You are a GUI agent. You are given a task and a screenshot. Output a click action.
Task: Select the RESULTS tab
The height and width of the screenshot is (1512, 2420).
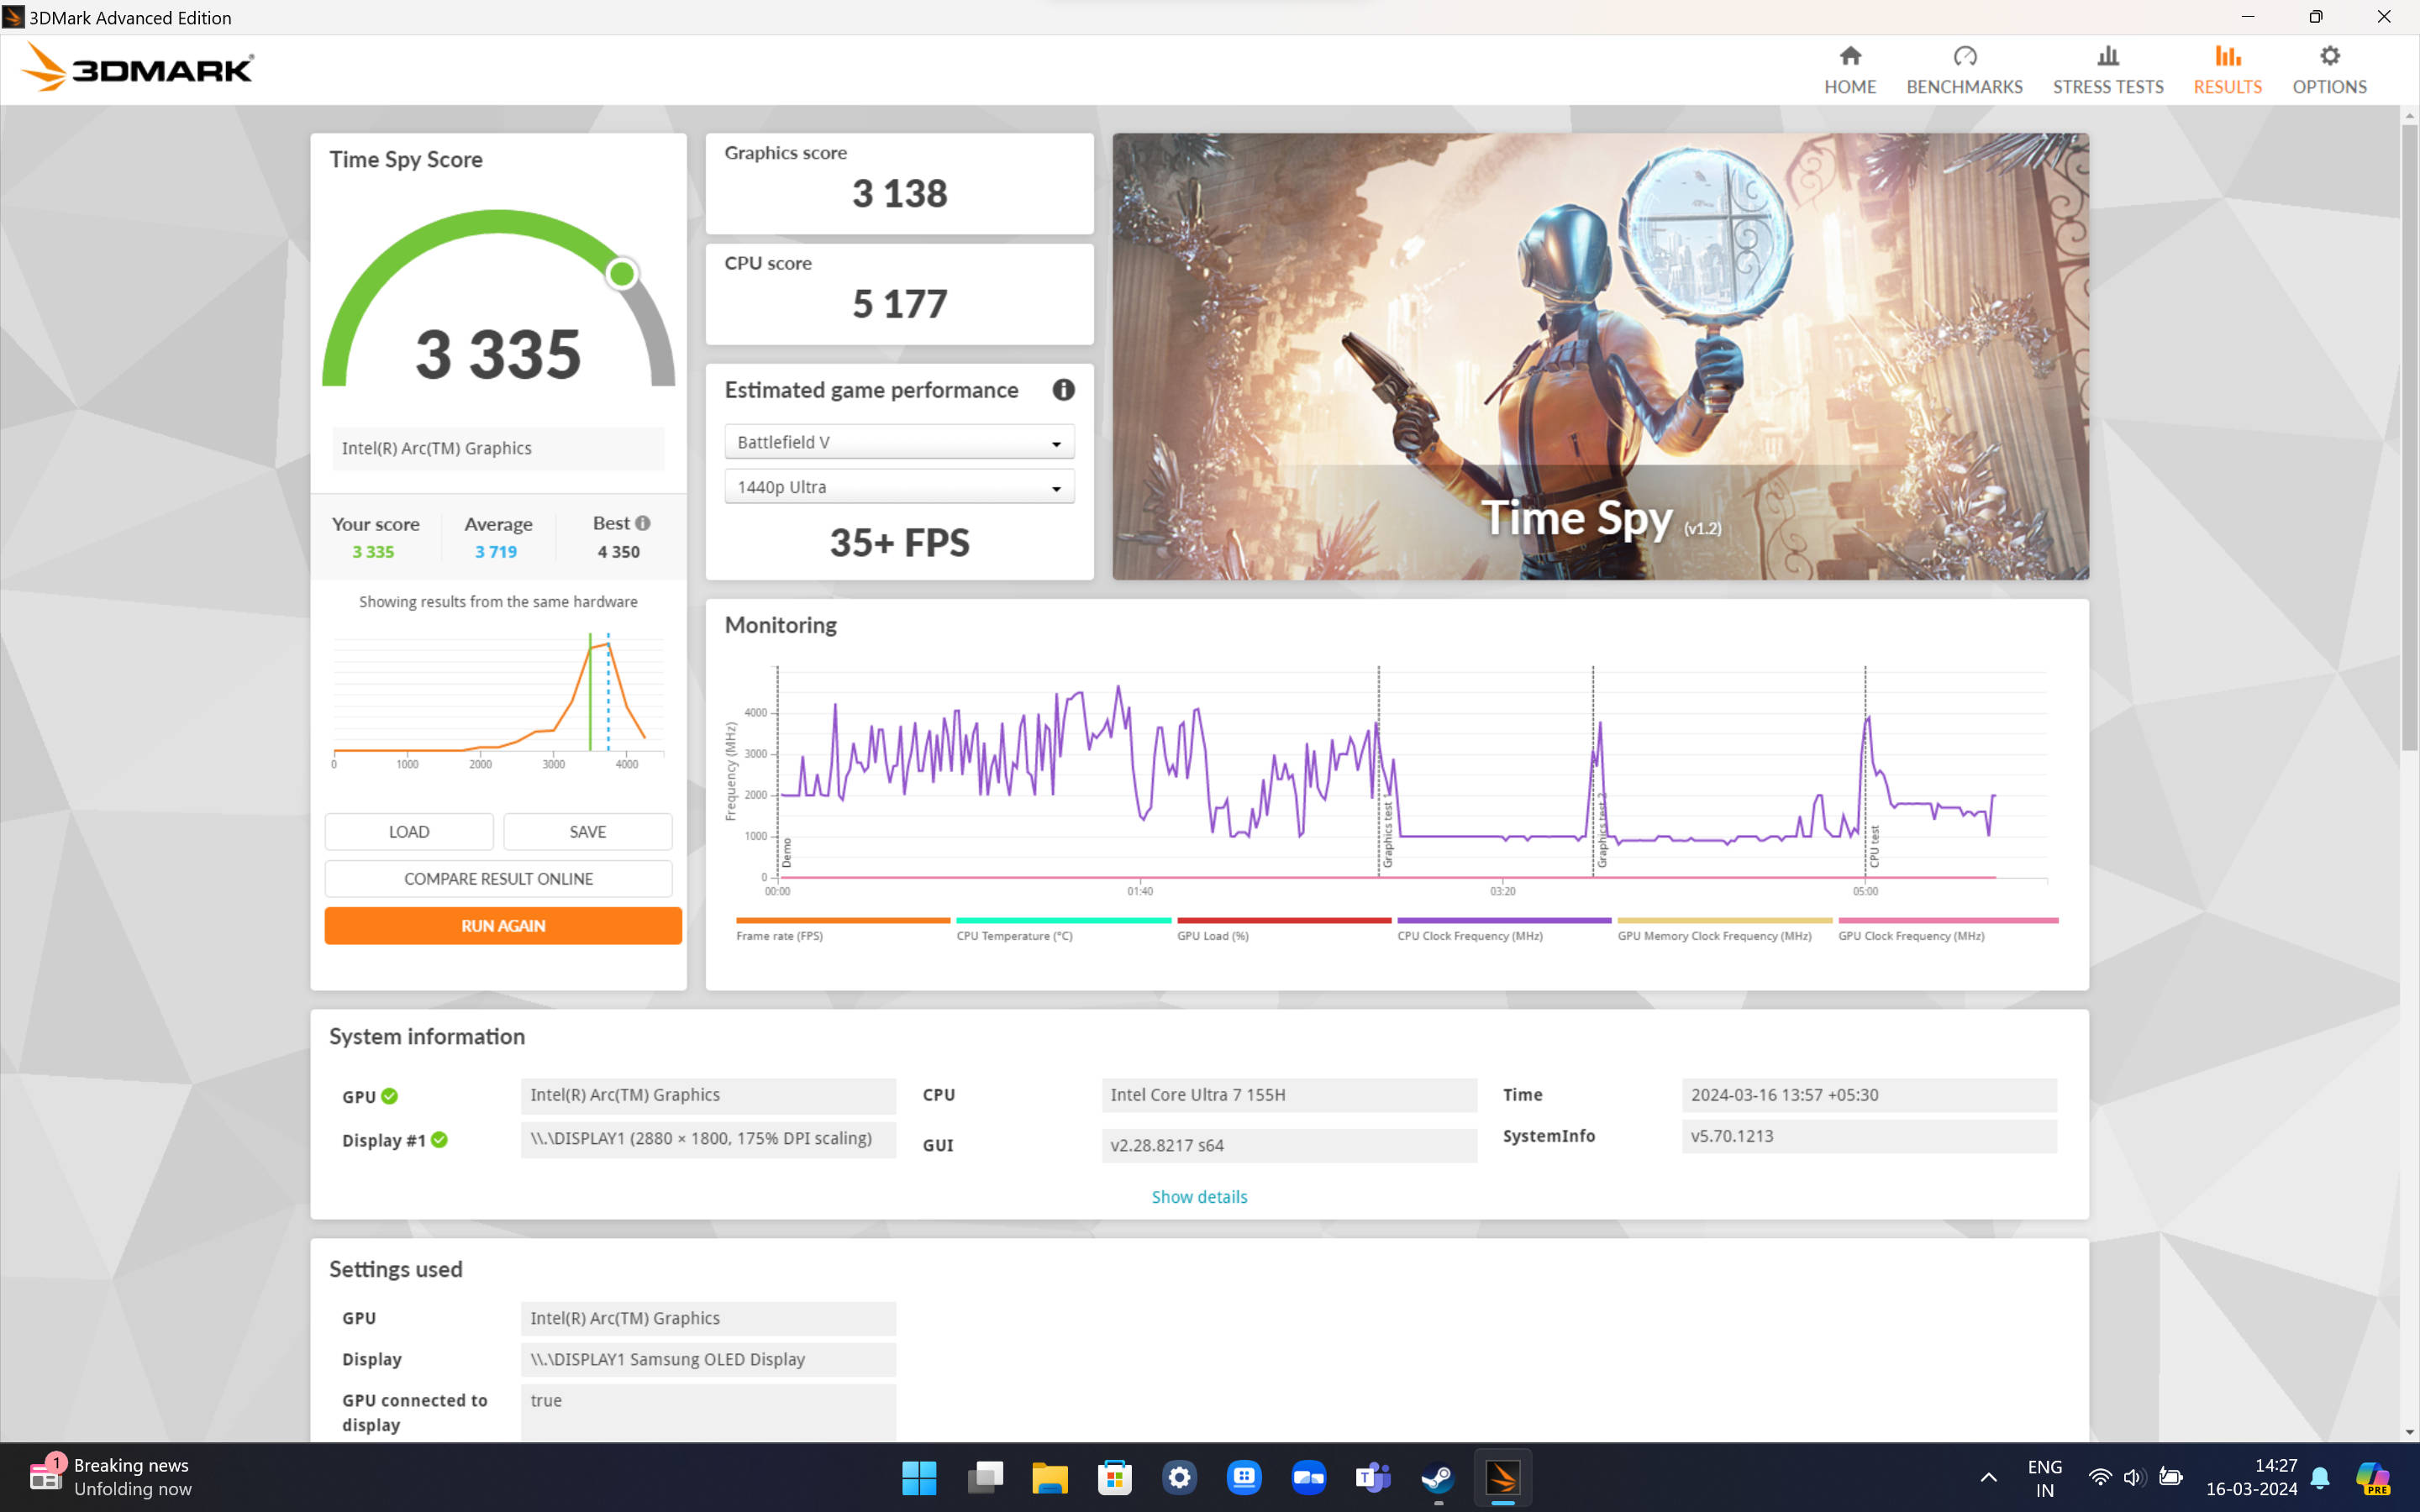point(2227,70)
